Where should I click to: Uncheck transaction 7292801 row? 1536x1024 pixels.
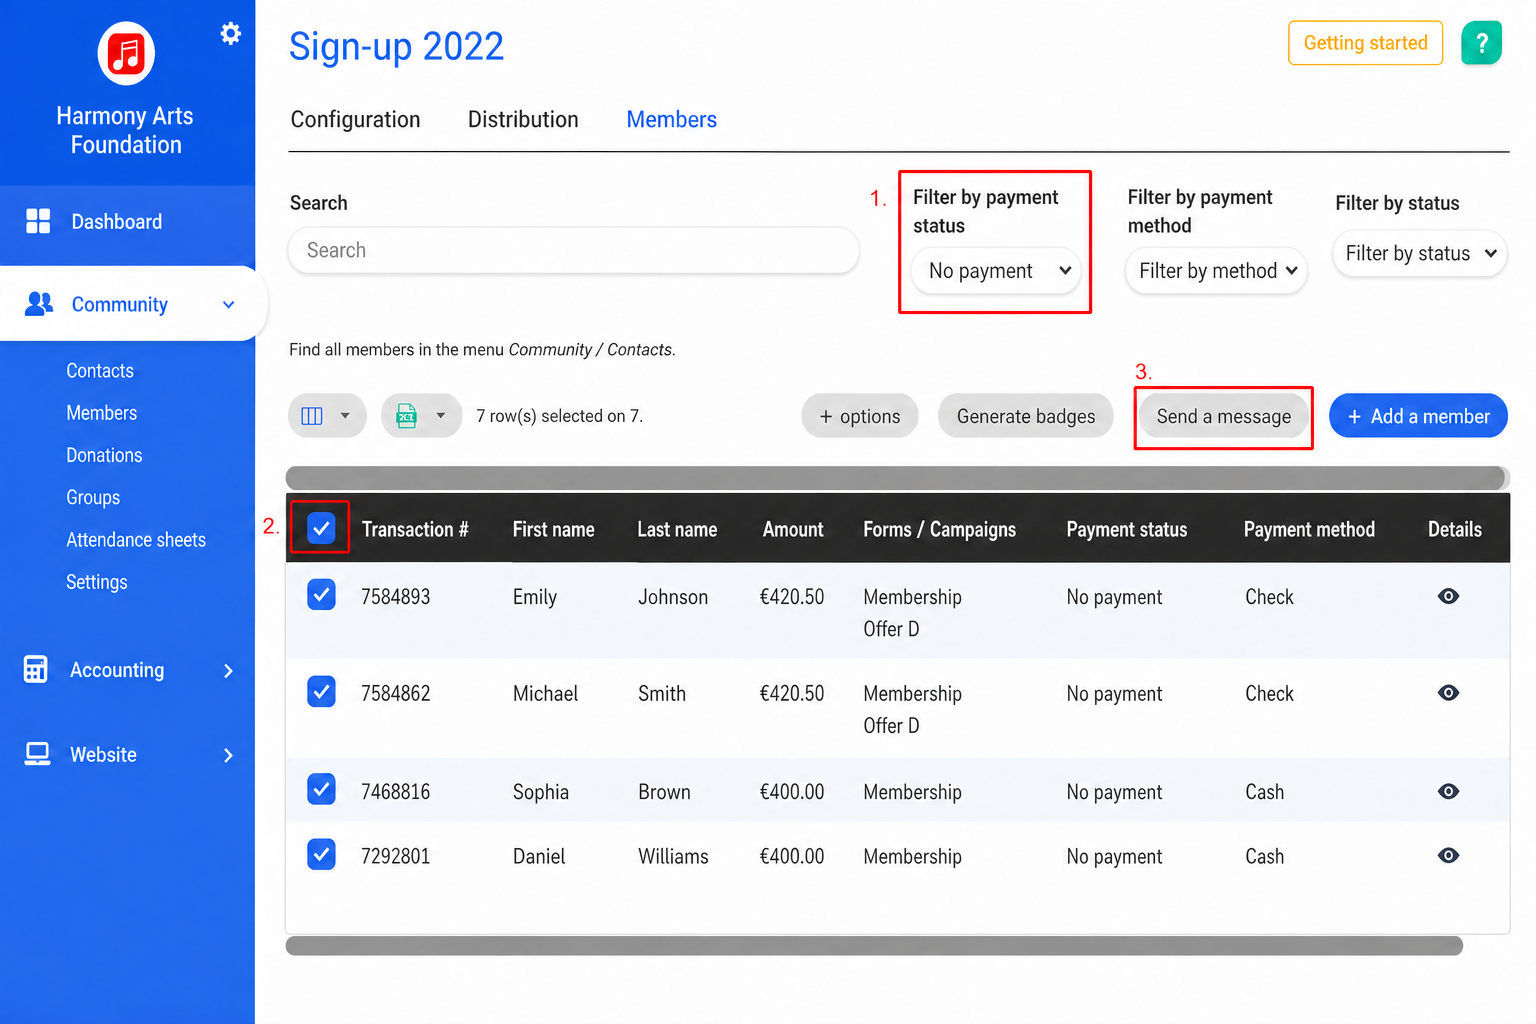(x=321, y=854)
